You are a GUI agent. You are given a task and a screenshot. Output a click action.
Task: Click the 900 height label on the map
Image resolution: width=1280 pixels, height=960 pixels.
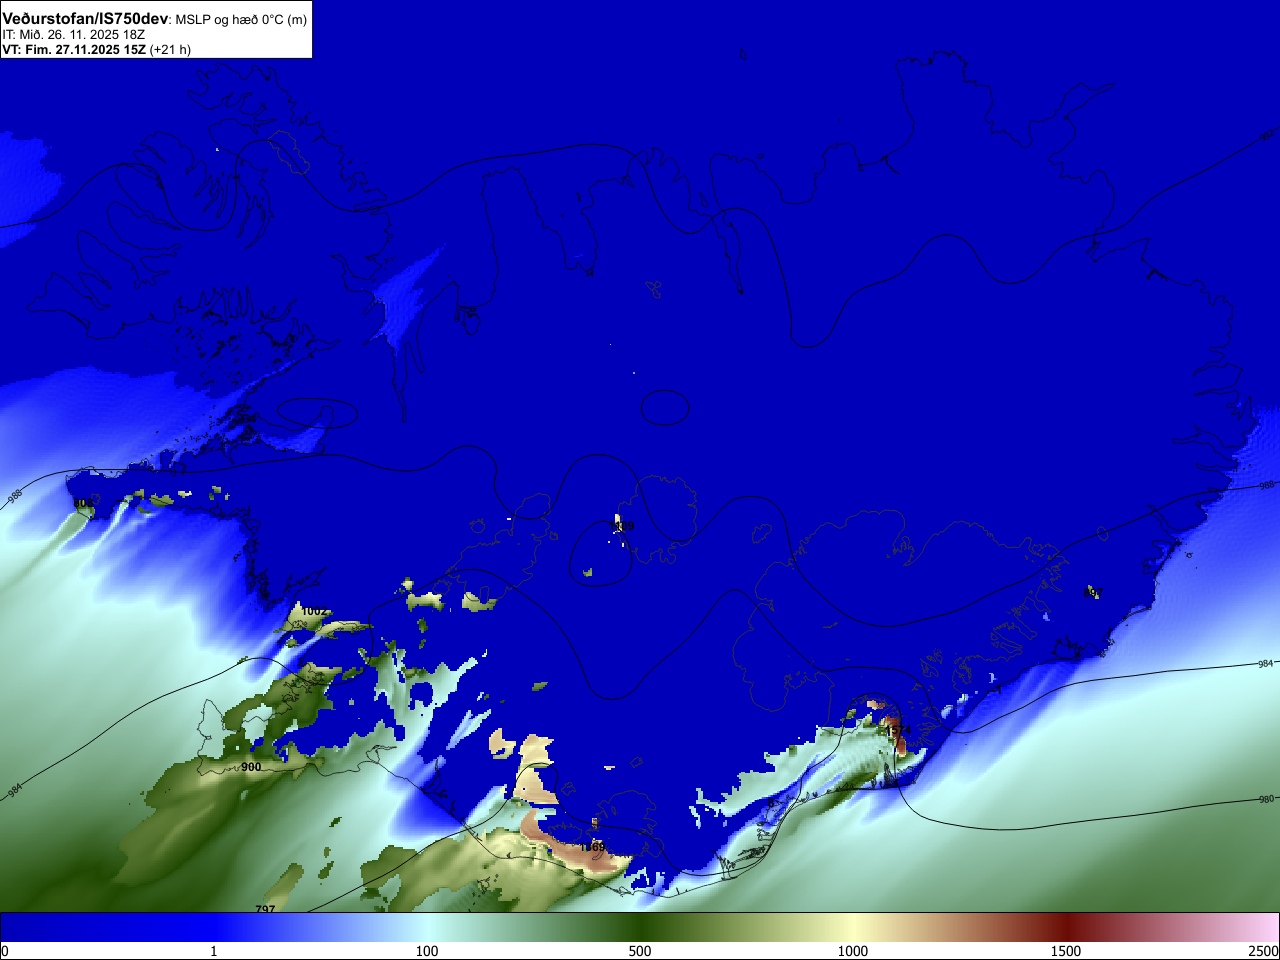click(251, 767)
